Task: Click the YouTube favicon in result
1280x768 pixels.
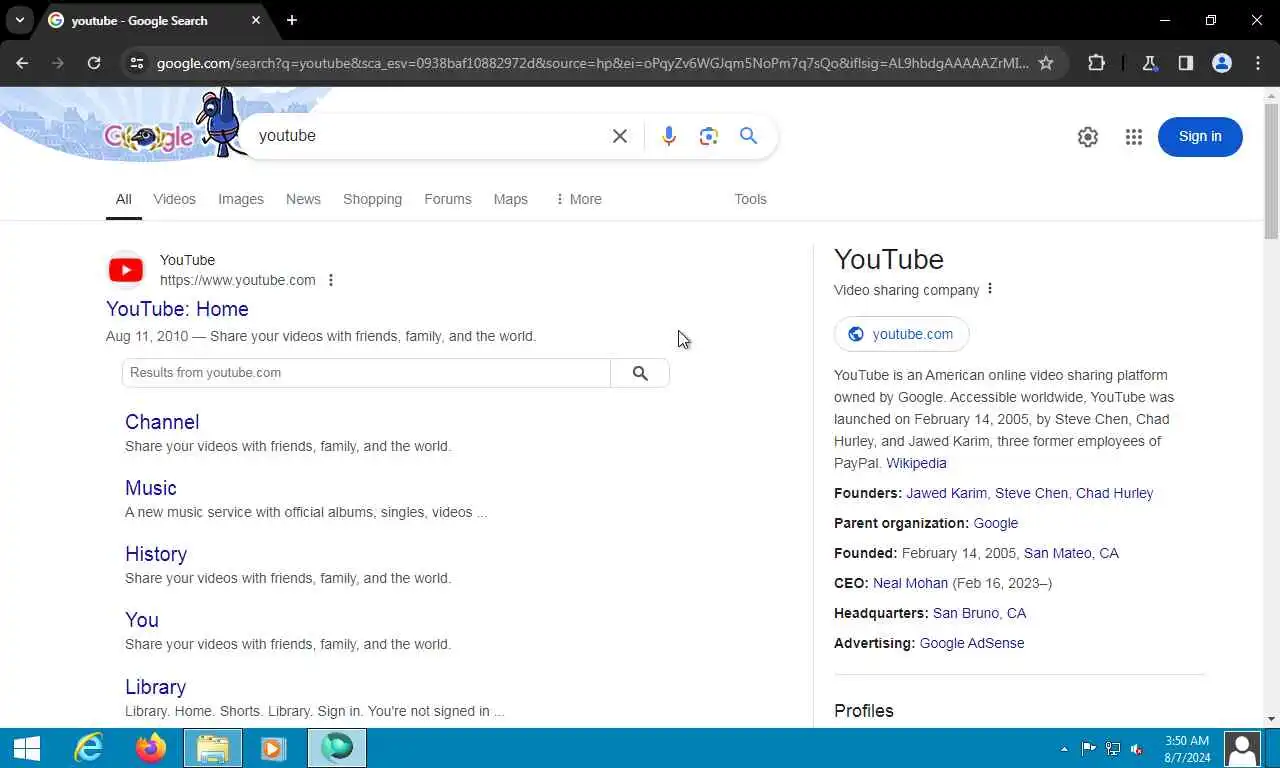Action: point(126,270)
